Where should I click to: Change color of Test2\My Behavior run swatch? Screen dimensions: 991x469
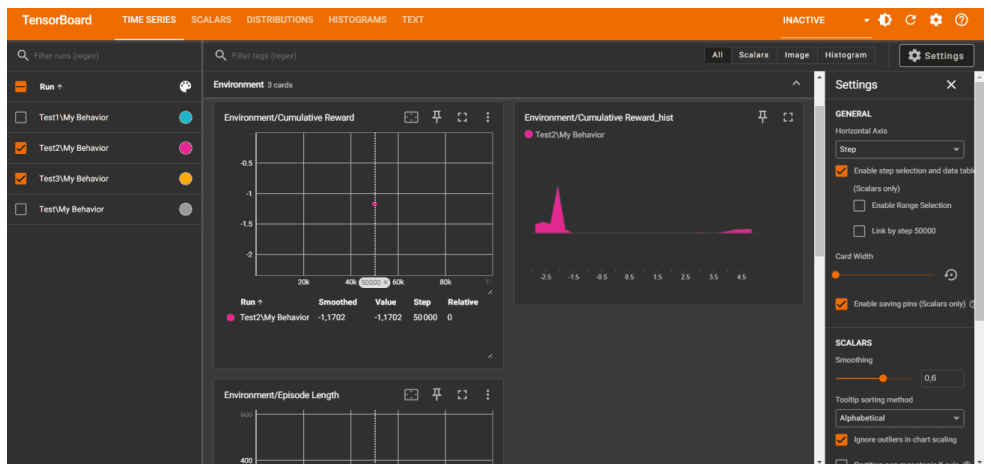tap(185, 148)
